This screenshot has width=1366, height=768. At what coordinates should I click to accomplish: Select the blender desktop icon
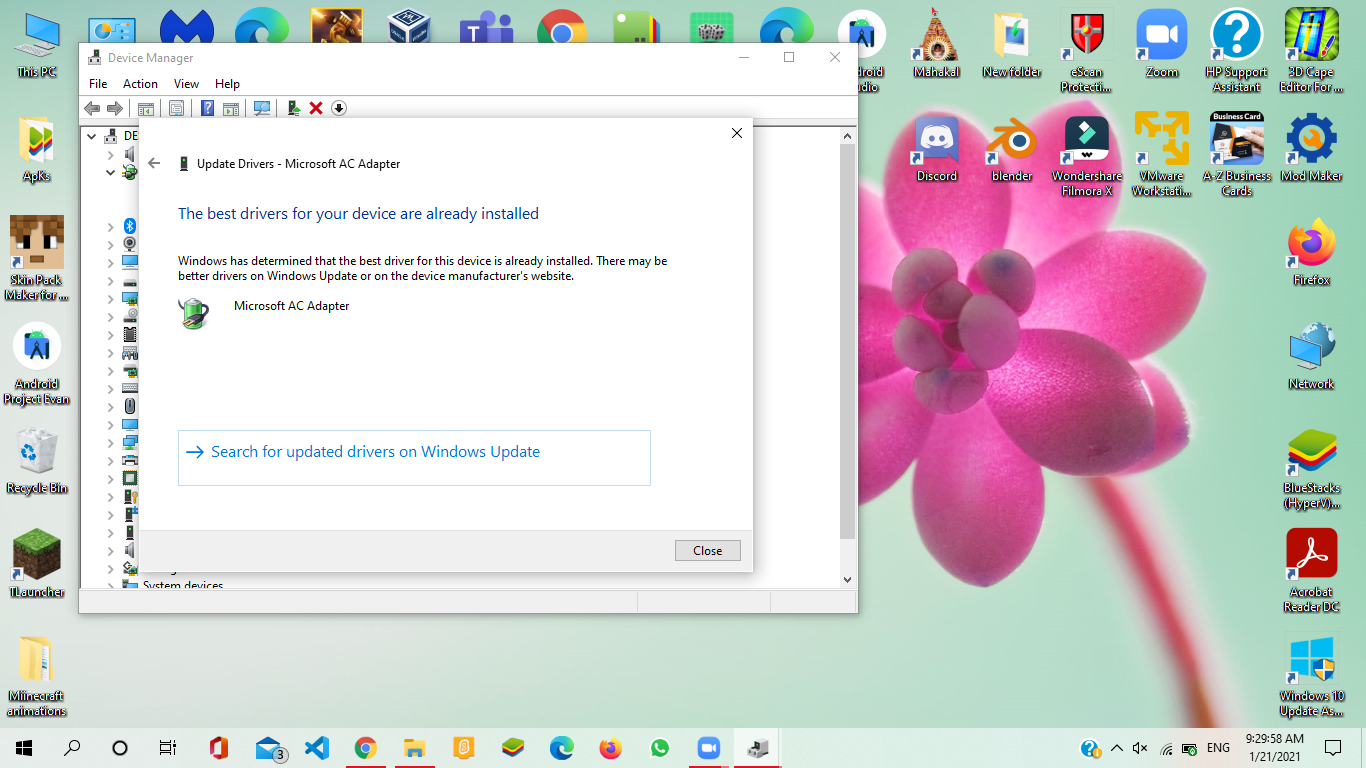click(x=1011, y=150)
